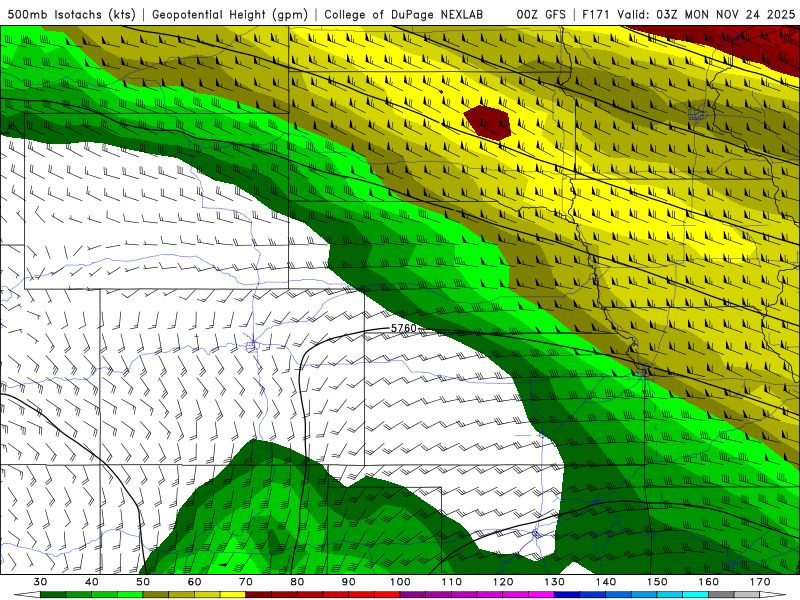This screenshot has width=800, height=600.
Task: Click the "F171" forecast hour text
Action: [596, 14]
